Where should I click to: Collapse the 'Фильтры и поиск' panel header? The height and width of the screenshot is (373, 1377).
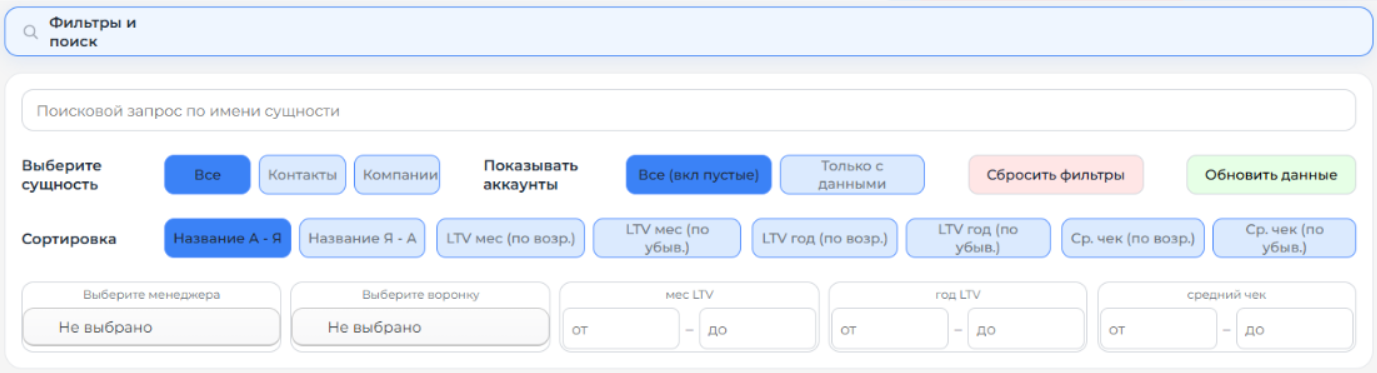688,32
